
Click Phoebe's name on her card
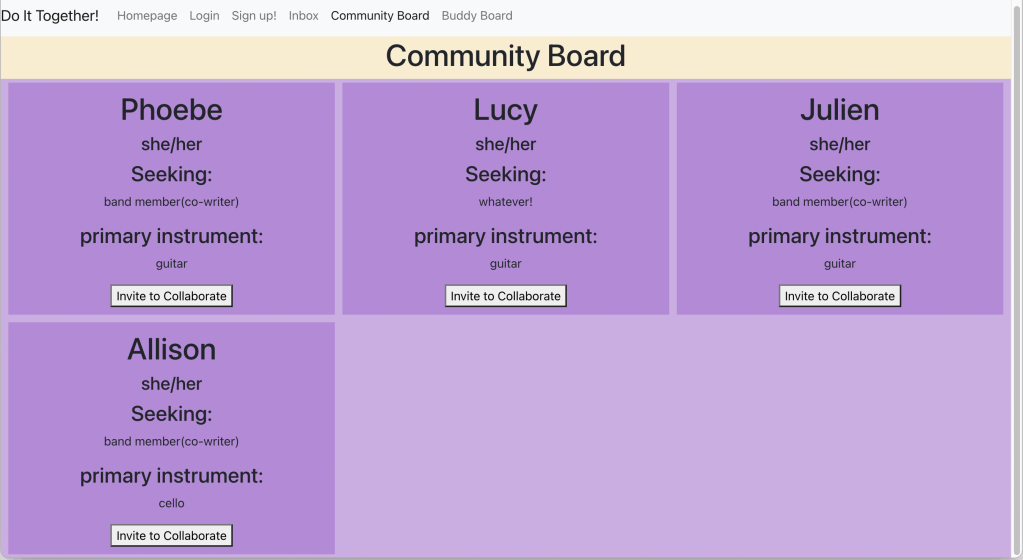(x=171, y=110)
